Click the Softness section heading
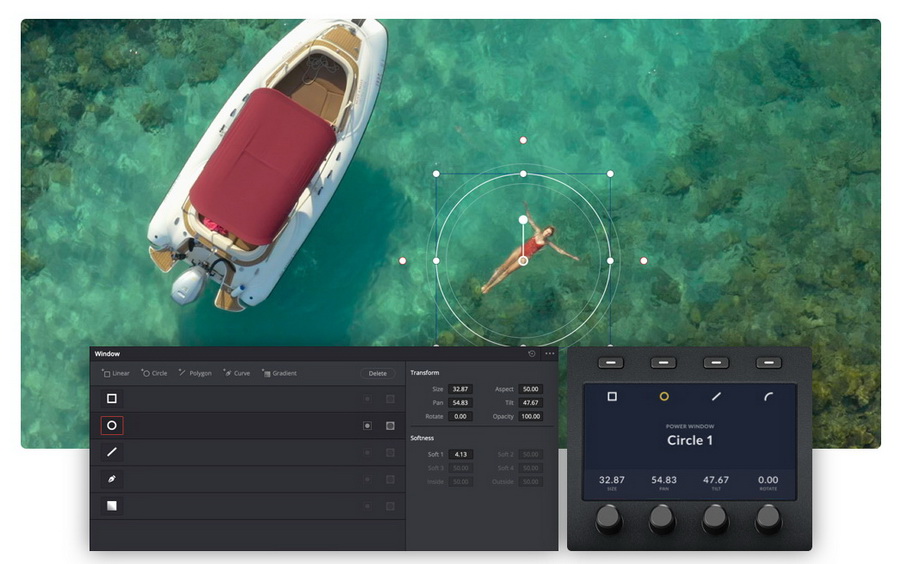 (x=422, y=438)
